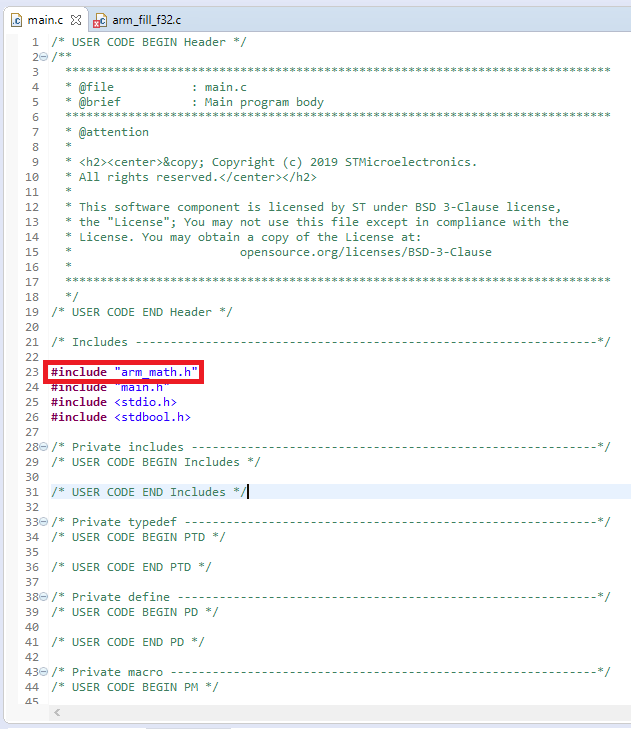631x729 pixels.
Task: Click the opensource.org license URL text
Action: 365,252
